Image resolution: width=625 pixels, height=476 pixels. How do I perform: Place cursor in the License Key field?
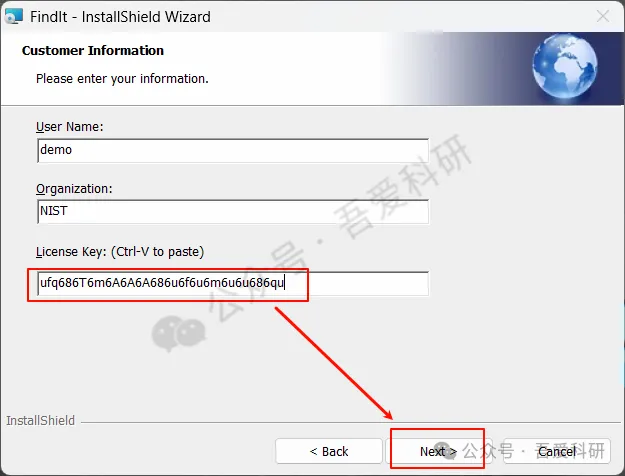click(x=233, y=283)
